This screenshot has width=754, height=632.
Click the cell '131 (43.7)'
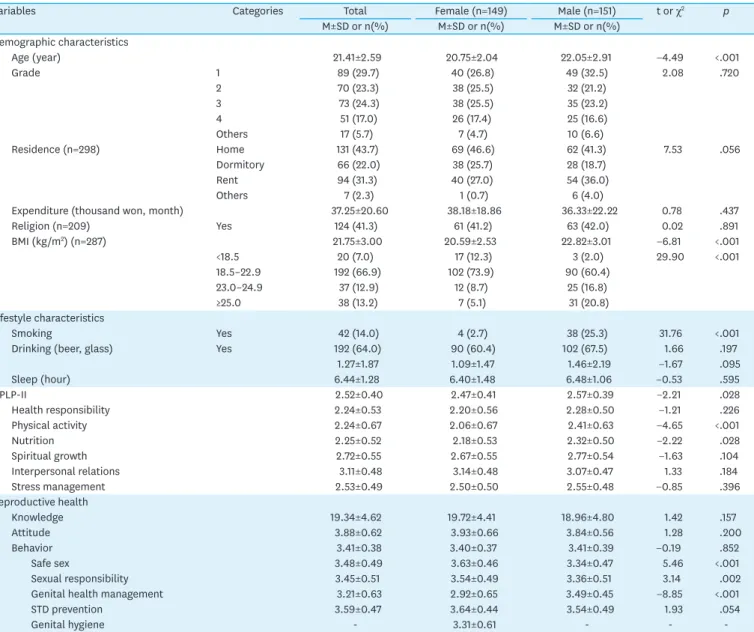357,150
